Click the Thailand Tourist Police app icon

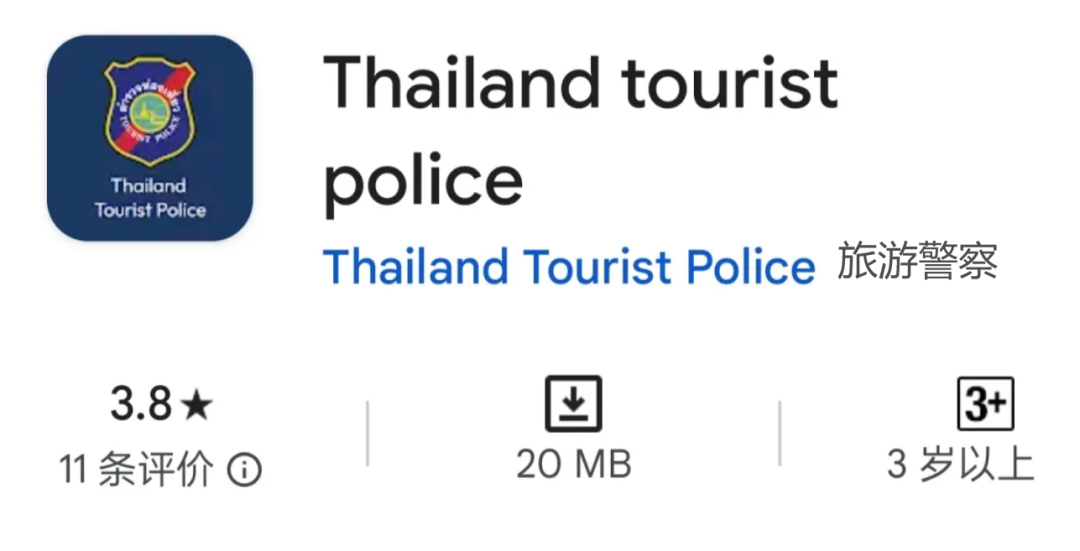150,138
